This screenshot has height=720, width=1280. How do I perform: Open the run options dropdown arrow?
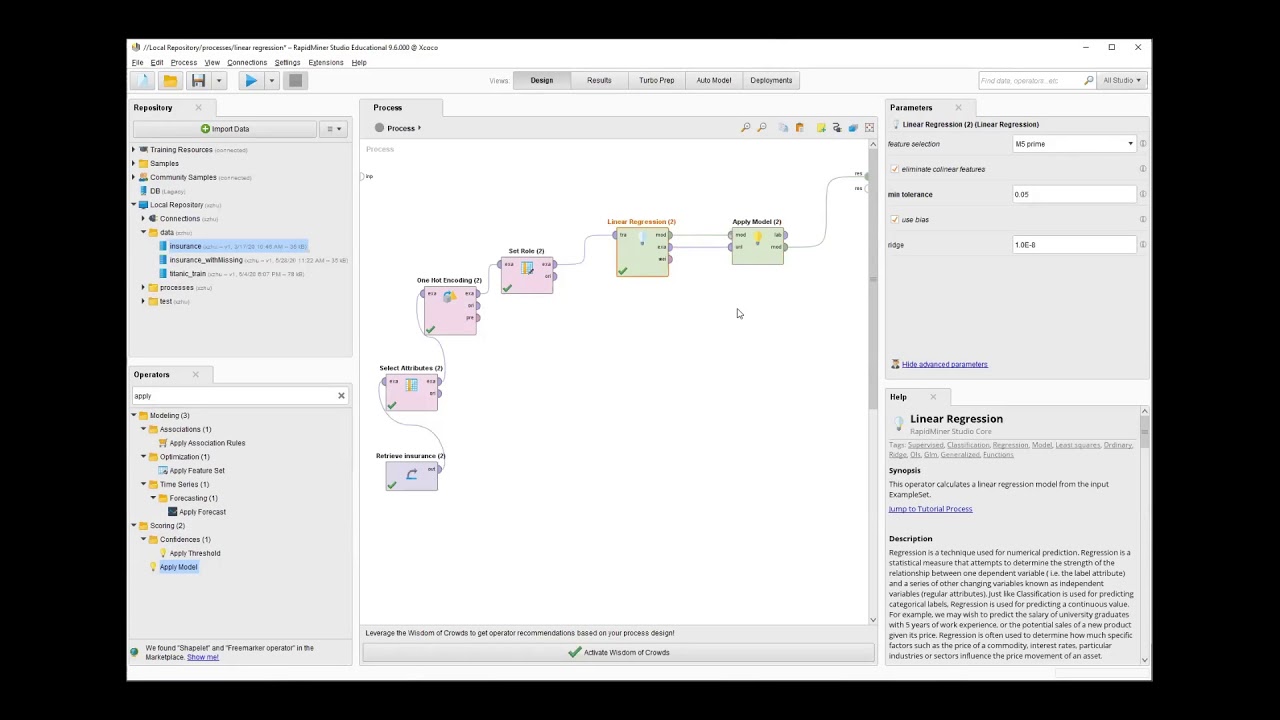pyautogui.click(x=271, y=81)
